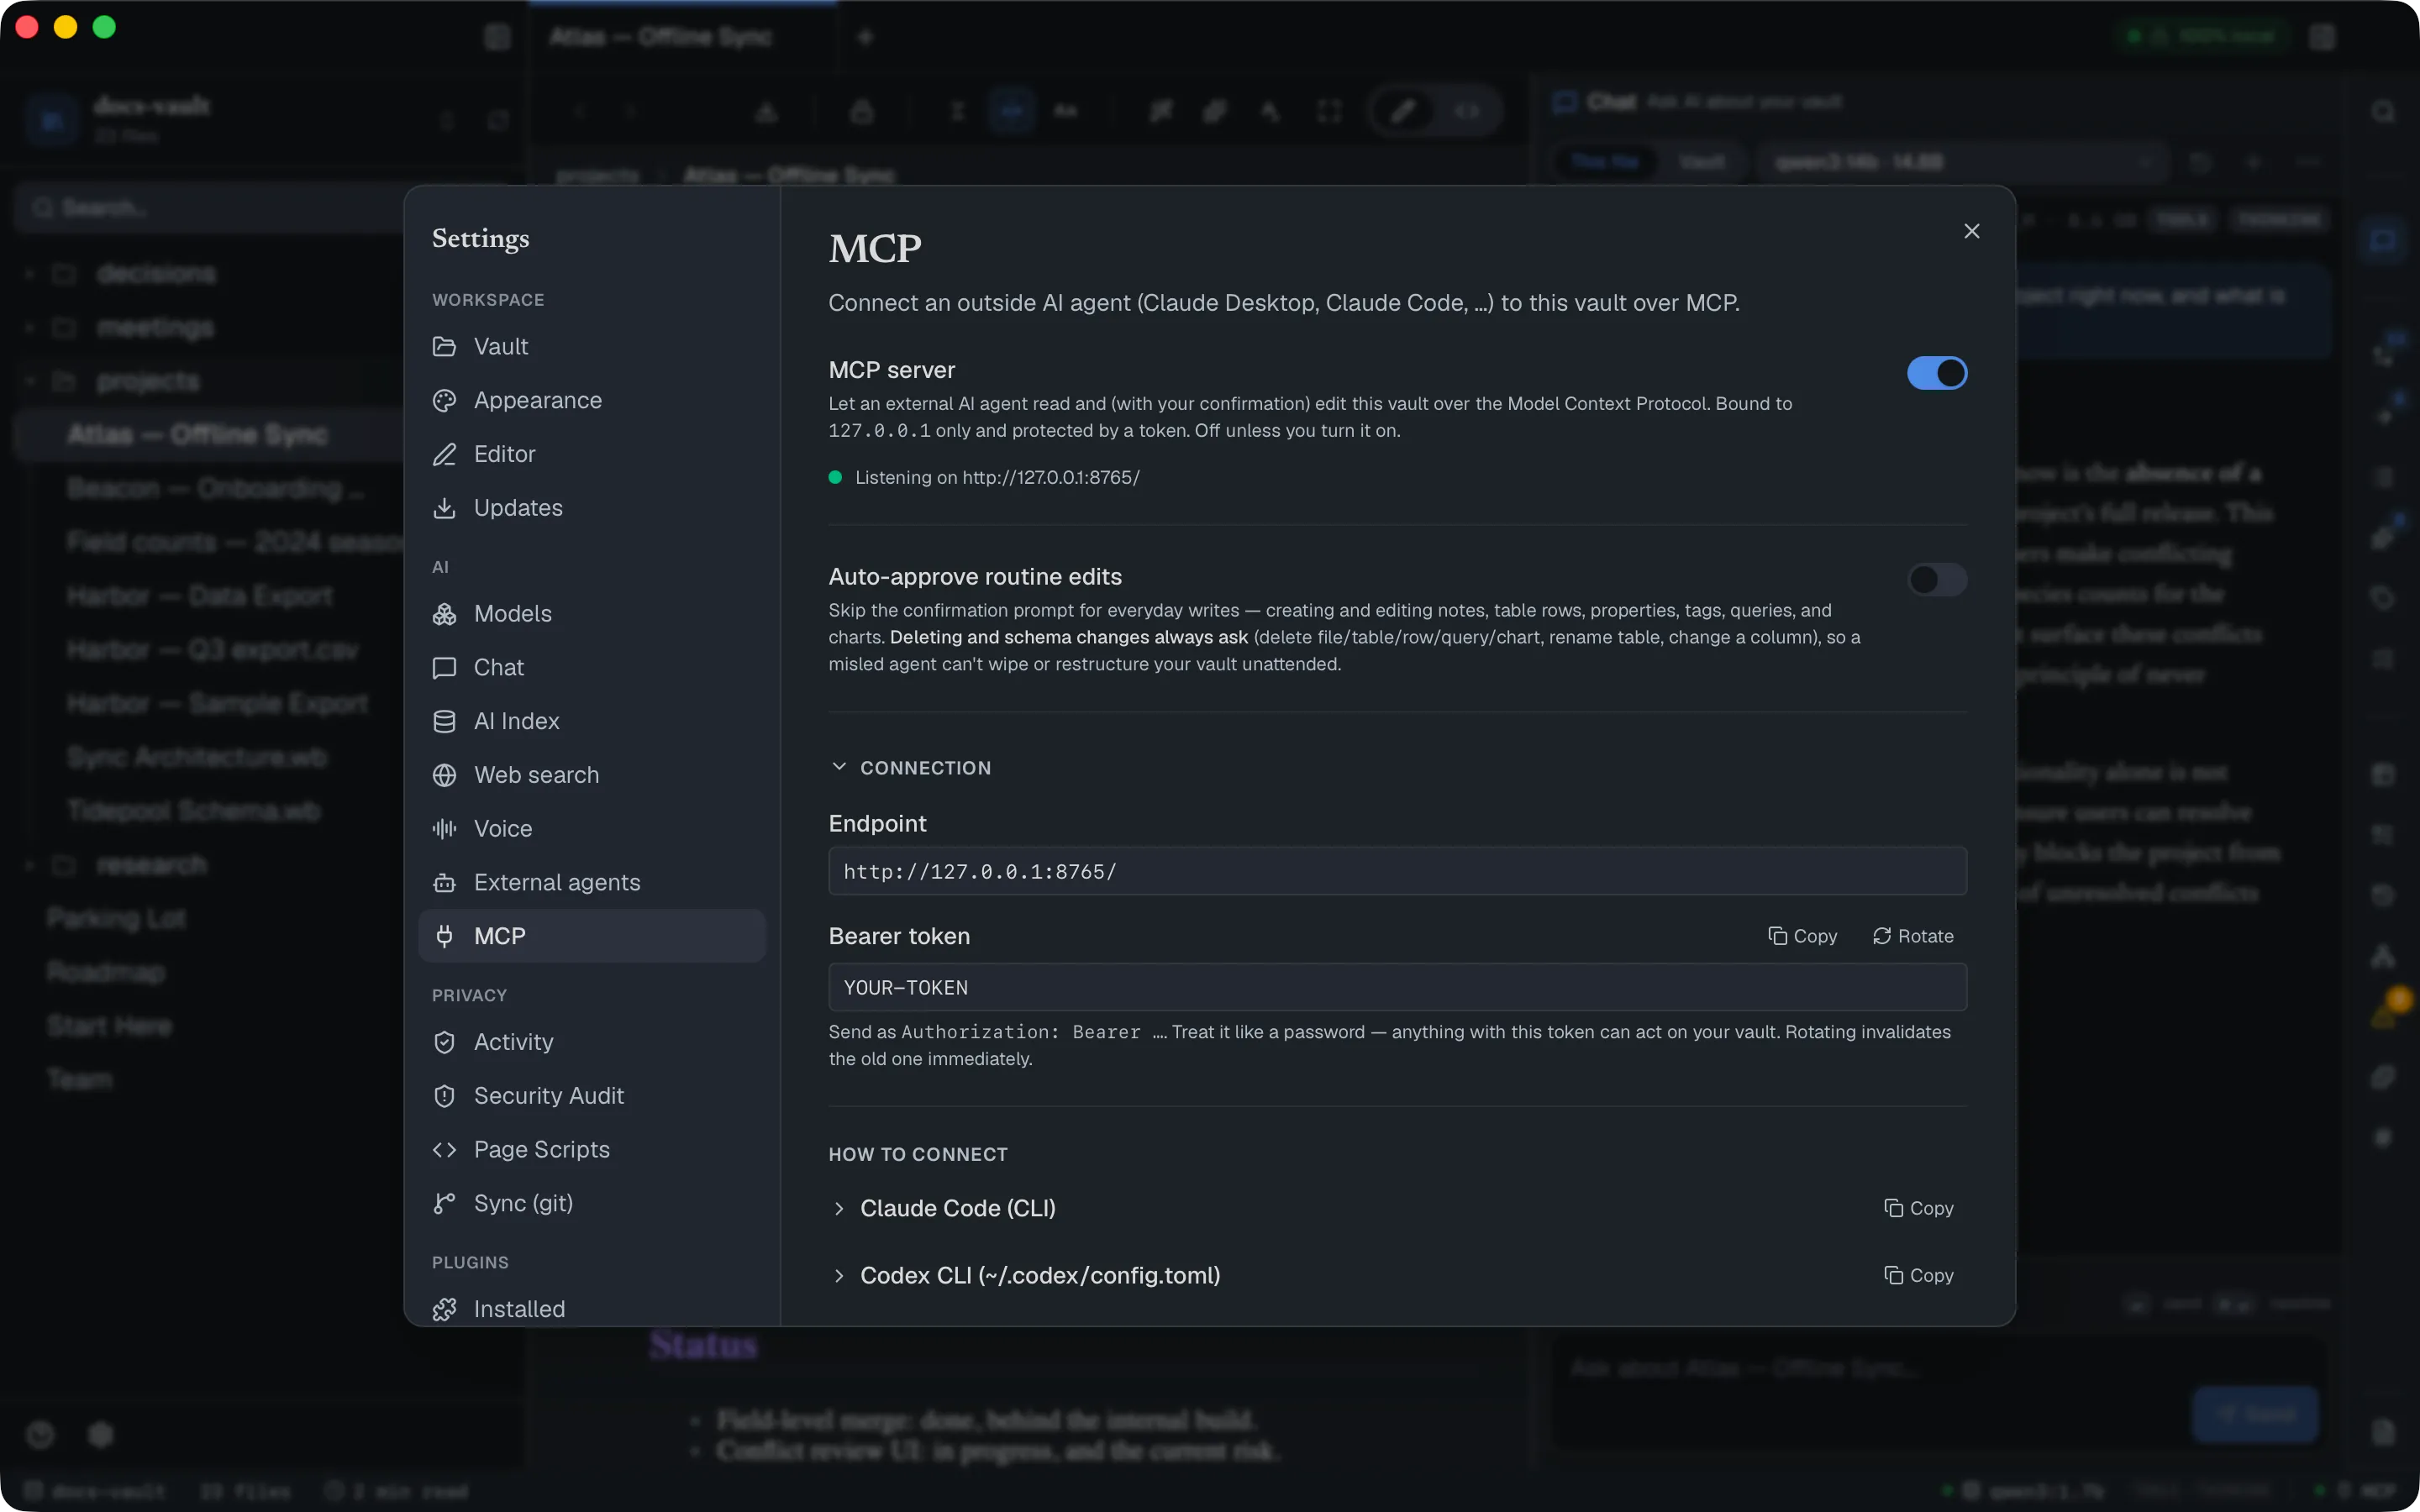Copy the Claude Code (CLI) command
The height and width of the screenshot is (1512, 2420).
1919,1208
